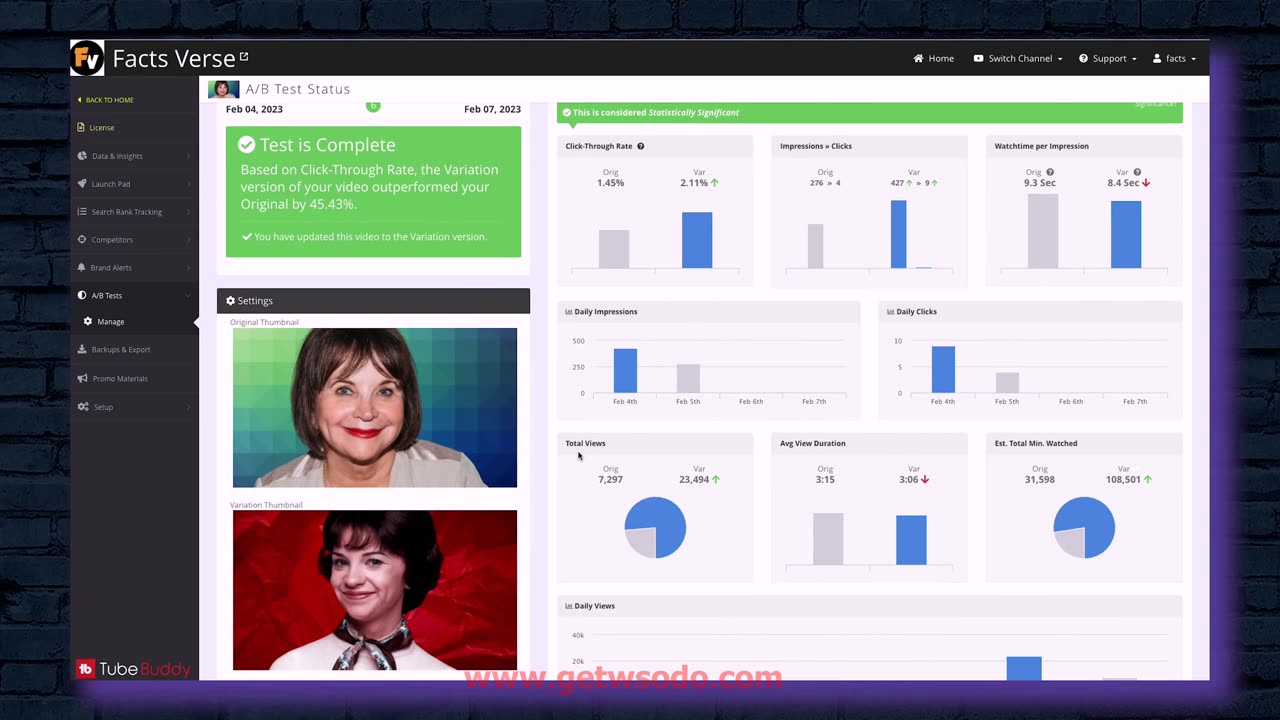Click the Support question mark icon

click(1083, 58)
